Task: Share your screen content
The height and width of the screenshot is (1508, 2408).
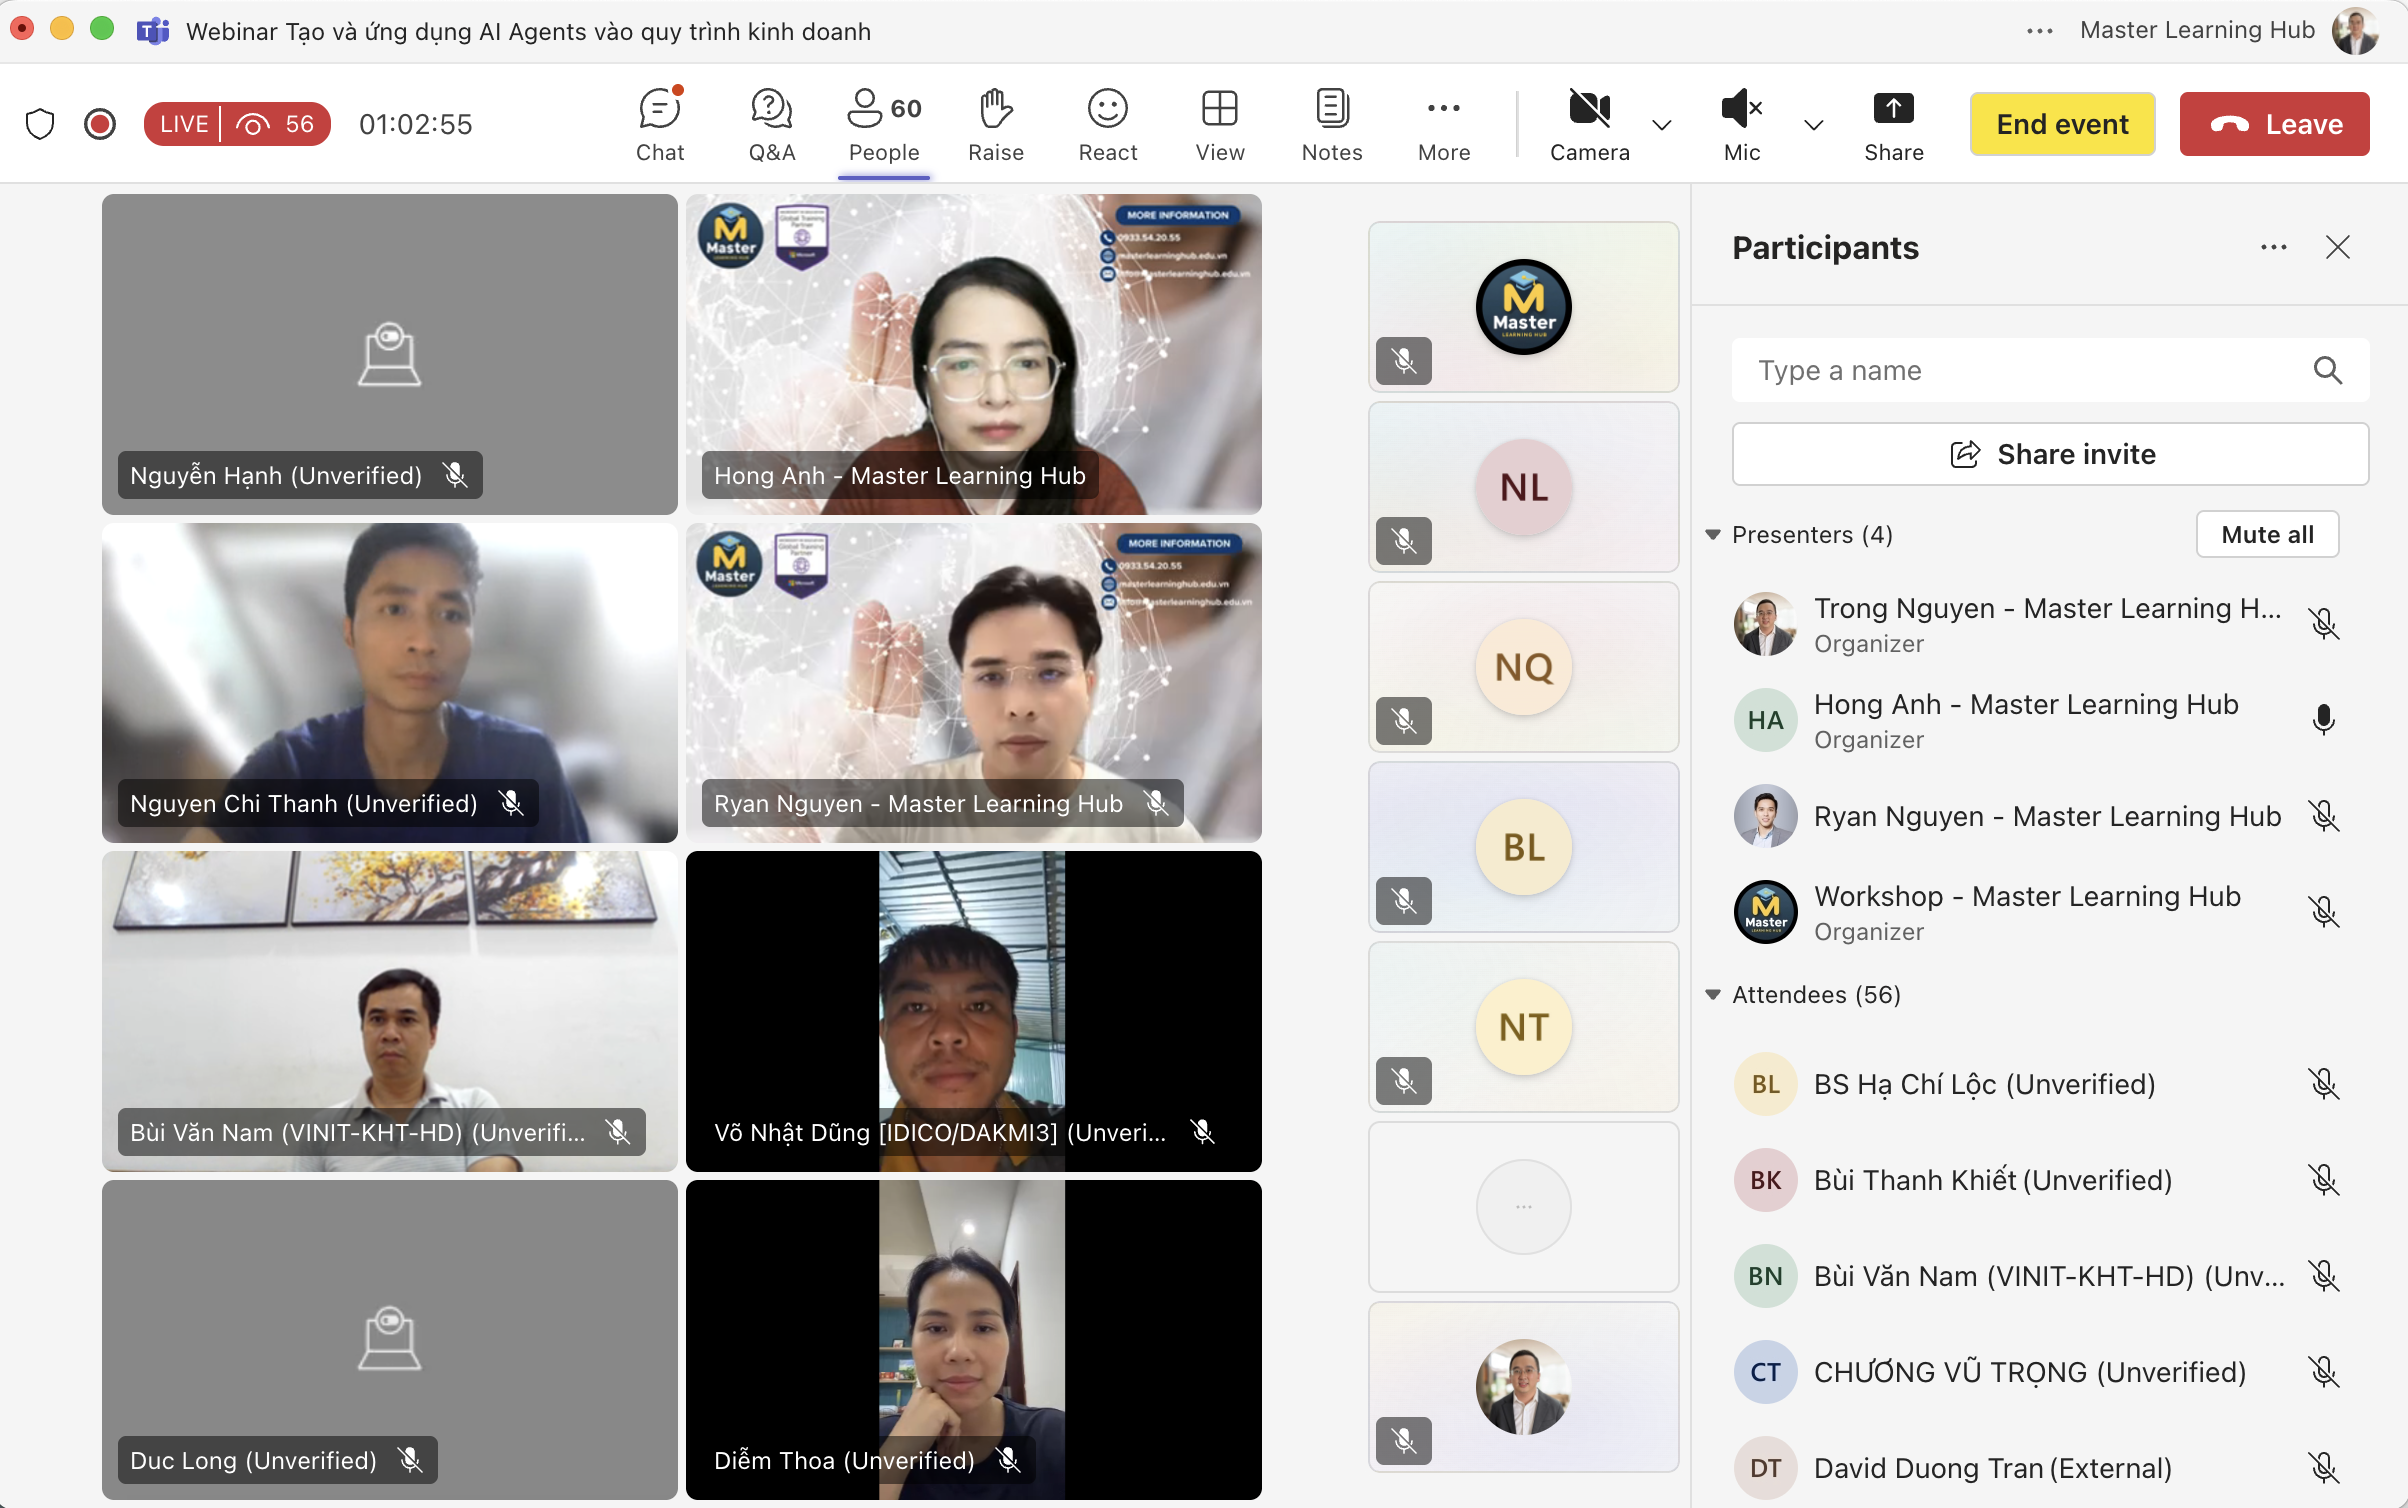Action: click(x=1894, y=125)
